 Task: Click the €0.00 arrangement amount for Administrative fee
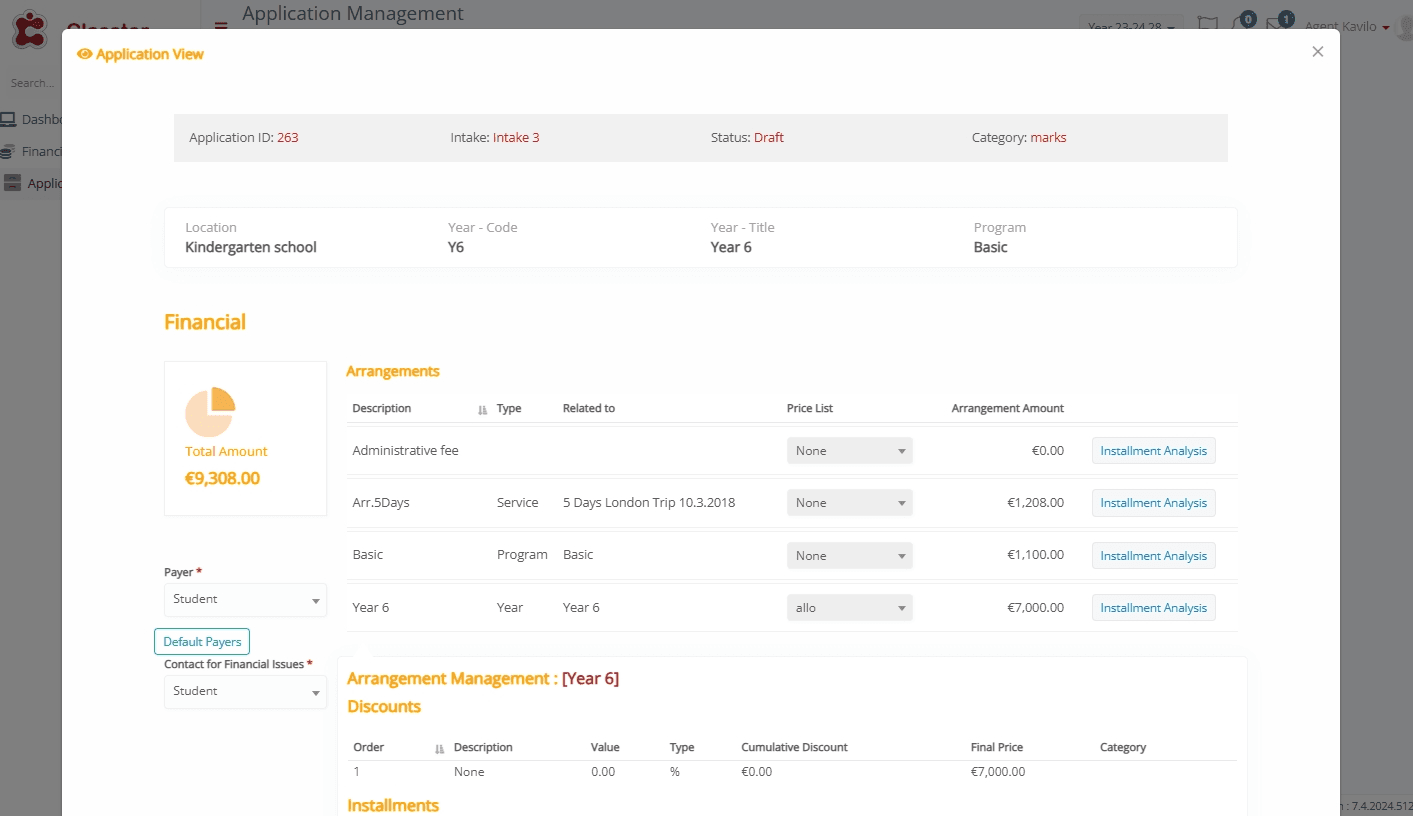point(1048,451)
